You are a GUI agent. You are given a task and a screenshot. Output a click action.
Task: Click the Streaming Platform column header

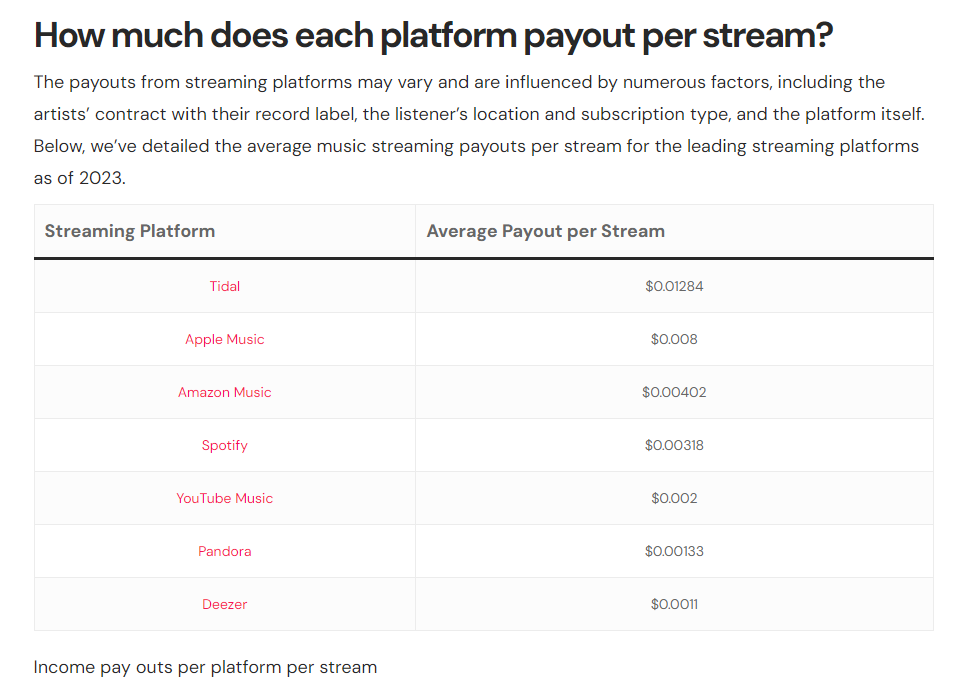130,231
